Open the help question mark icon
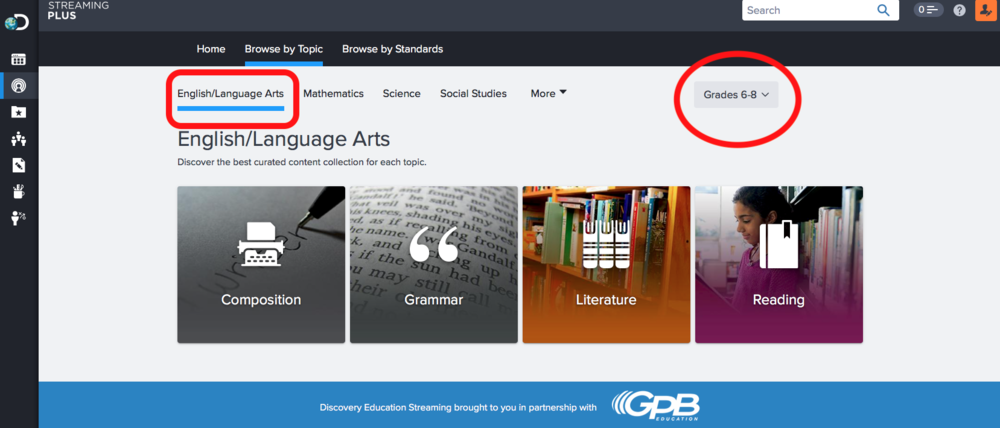Screen dimensions: 1000x428 coord(959,10)
